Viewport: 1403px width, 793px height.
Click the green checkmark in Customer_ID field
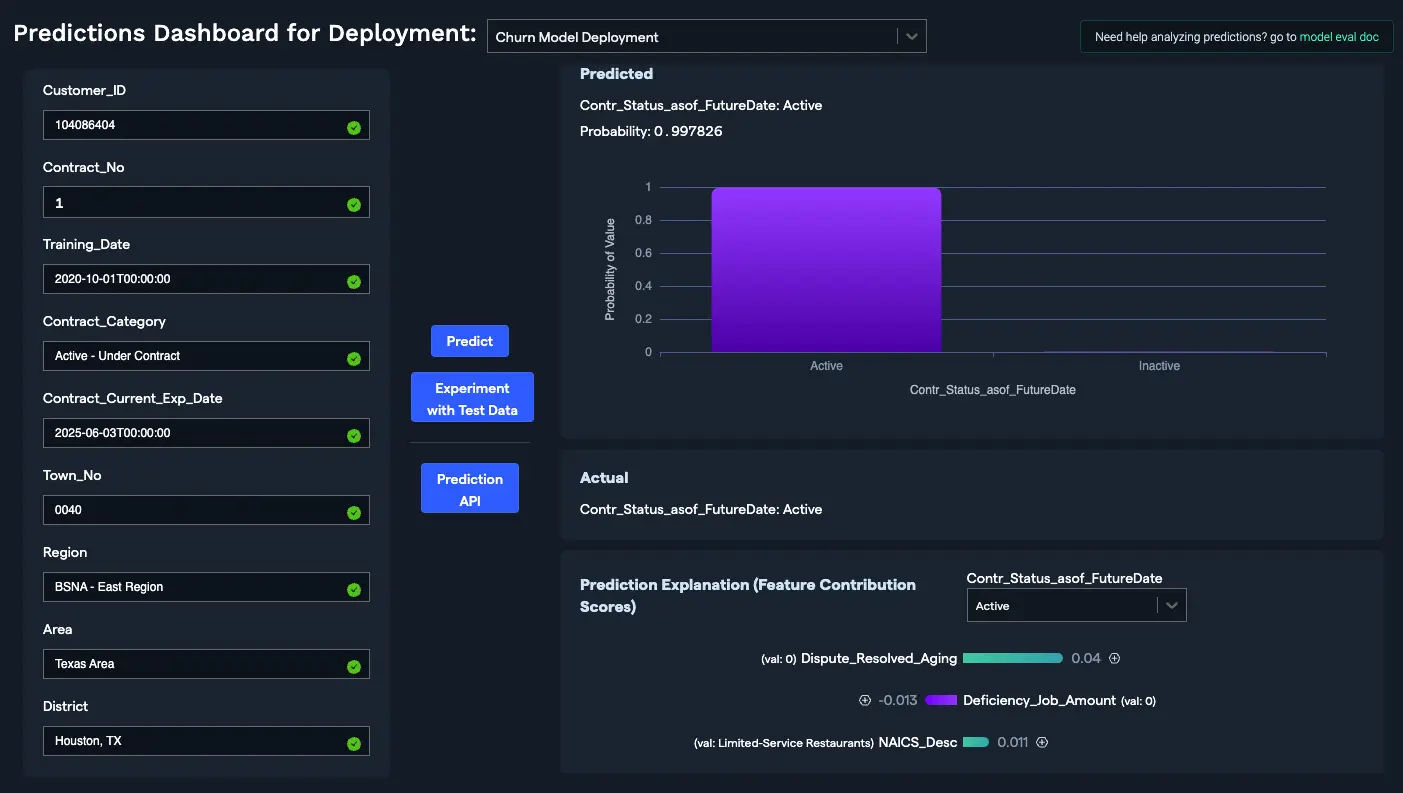[x=353, y=127]
